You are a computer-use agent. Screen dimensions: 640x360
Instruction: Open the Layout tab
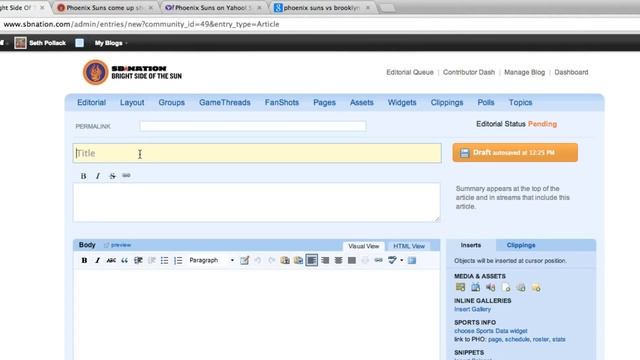[x=132, y=102]
